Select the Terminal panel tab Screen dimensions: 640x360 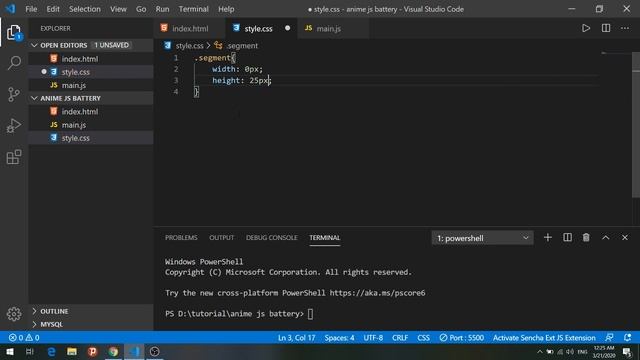(x=324, y=238)
